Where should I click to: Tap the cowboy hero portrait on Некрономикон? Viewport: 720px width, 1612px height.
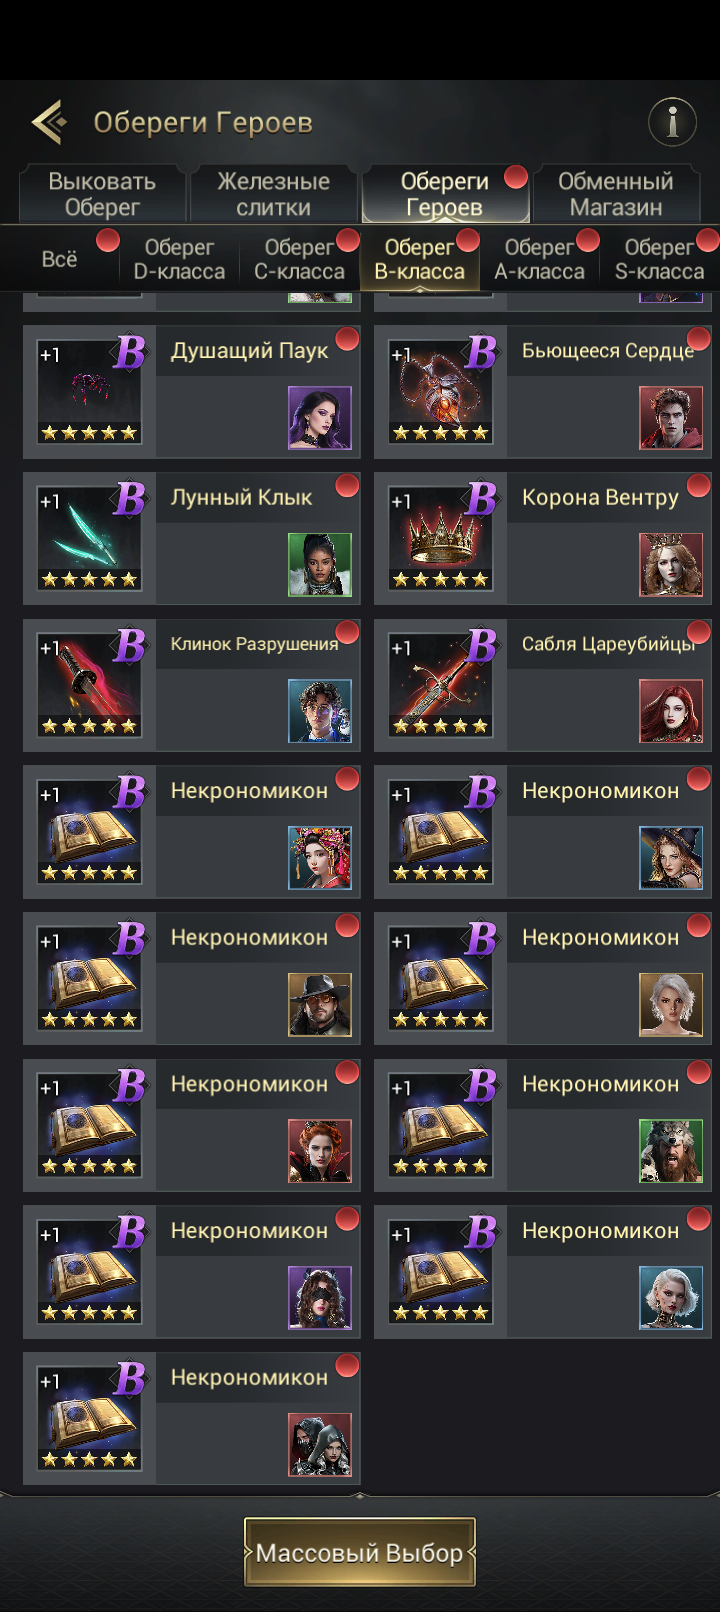(320, 1004)
